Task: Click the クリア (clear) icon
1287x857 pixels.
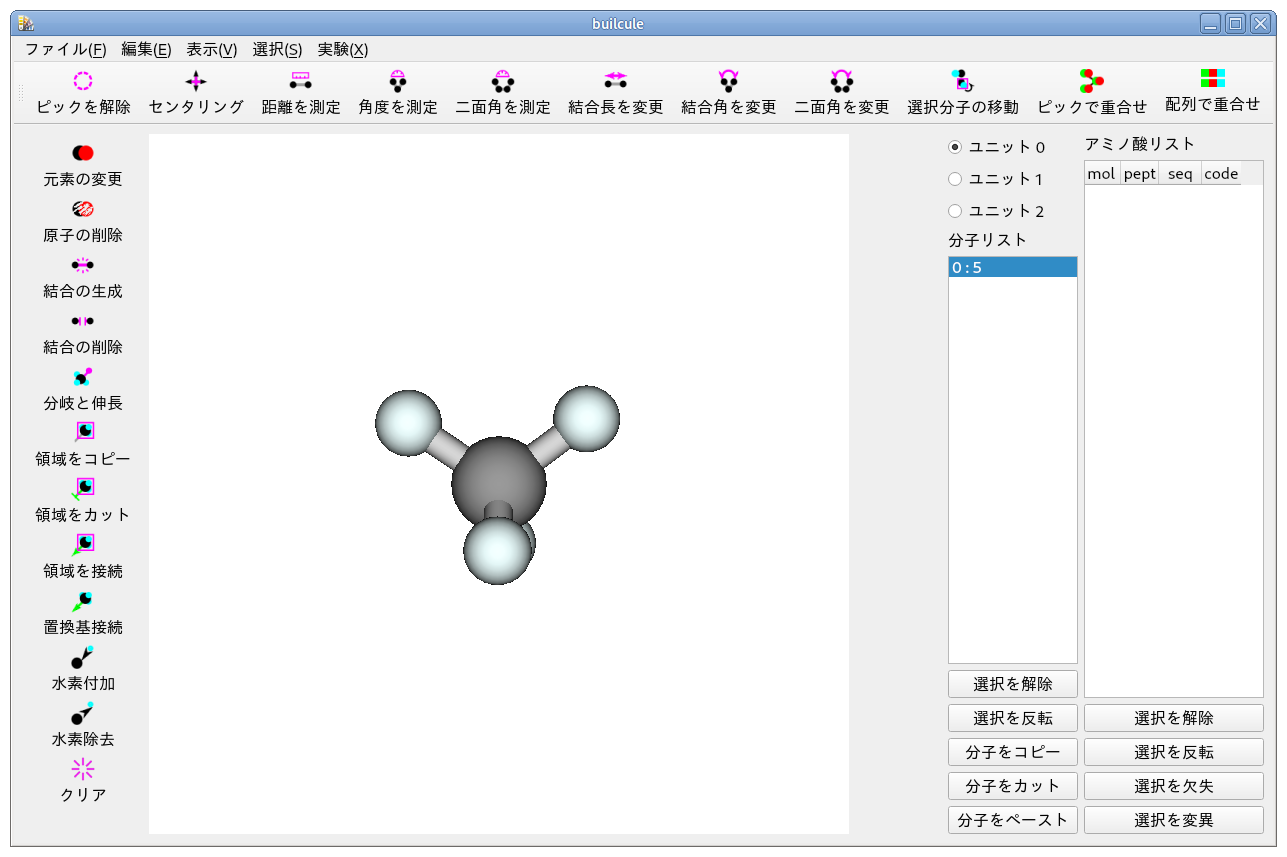Action: [x=82, y=781]
